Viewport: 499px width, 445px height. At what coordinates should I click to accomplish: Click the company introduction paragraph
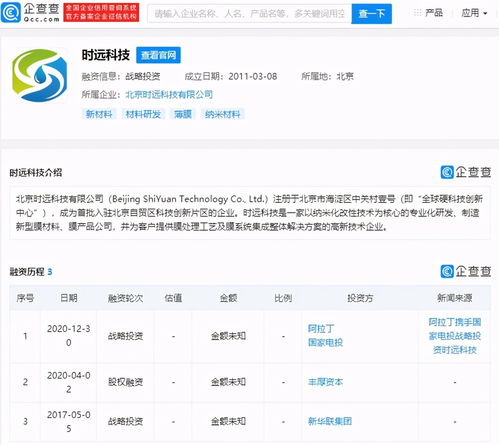coord(249,213)
